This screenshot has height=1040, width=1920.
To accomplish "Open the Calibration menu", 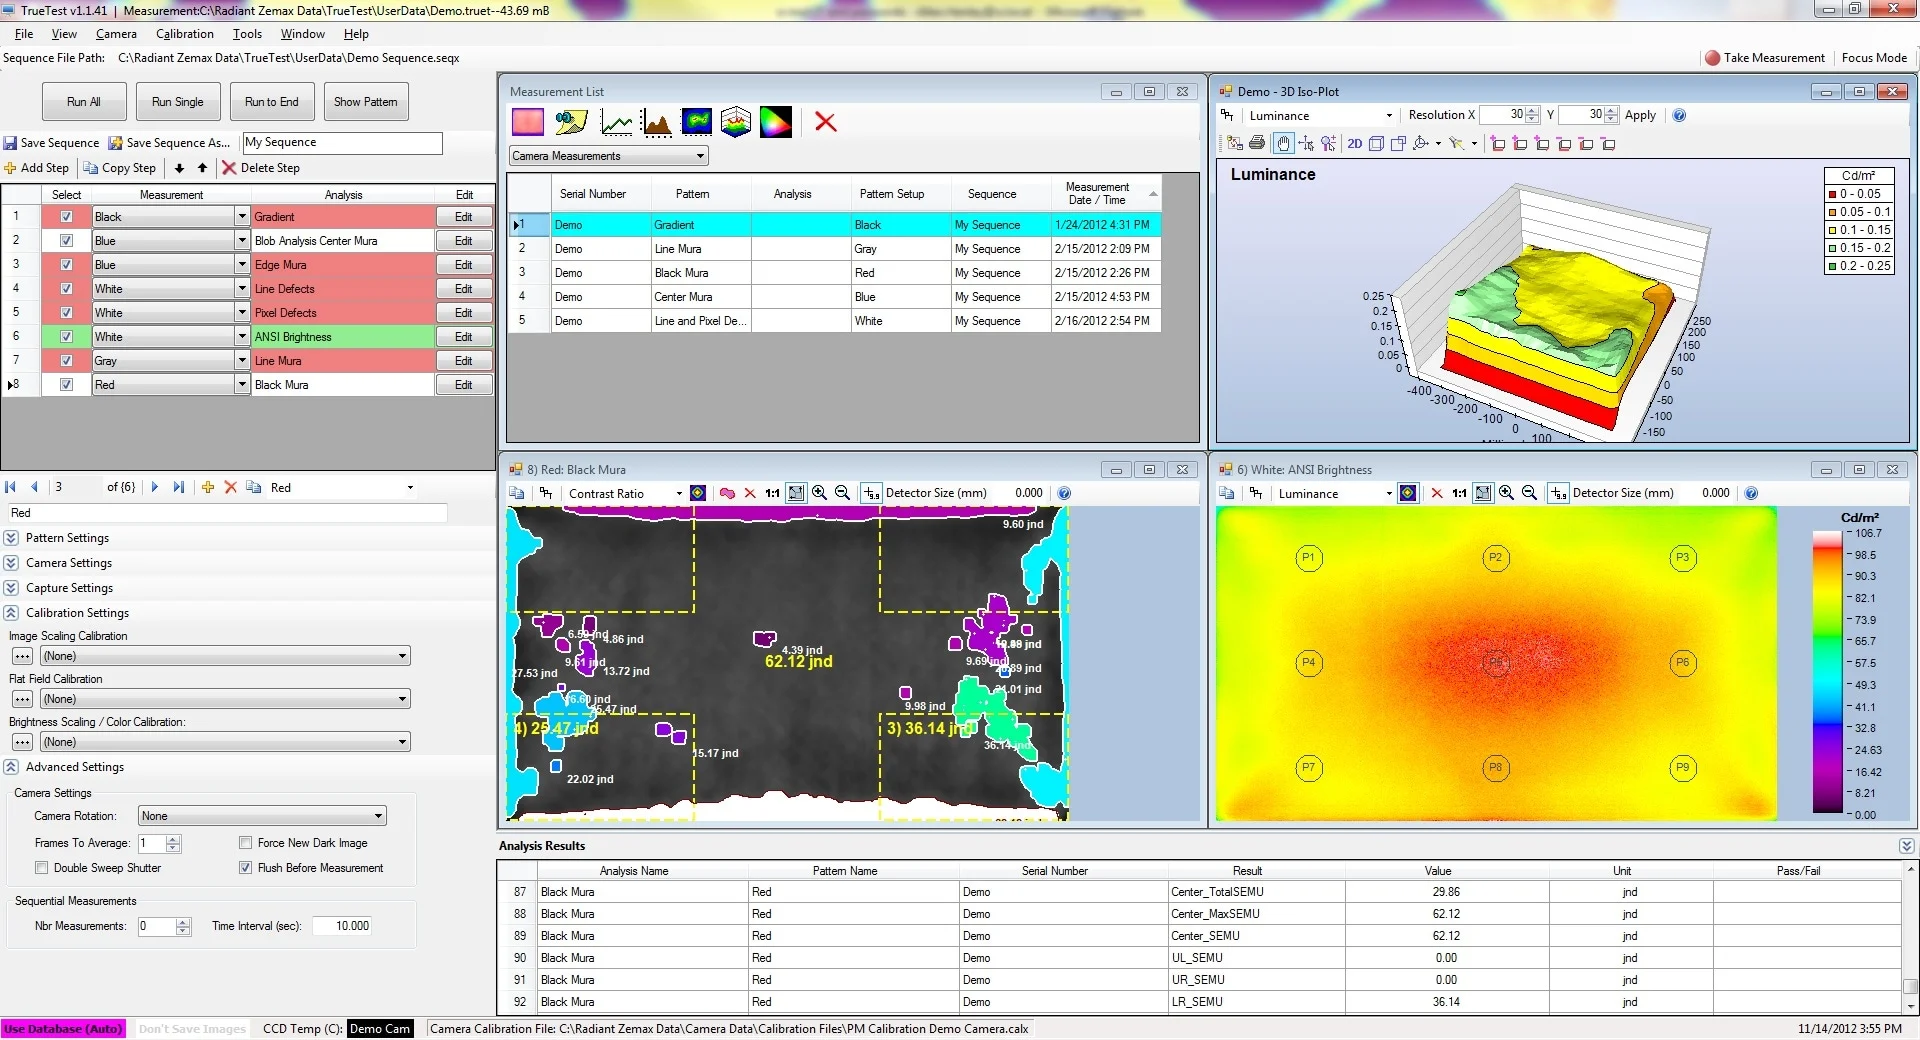I will [x=184, y=33].
